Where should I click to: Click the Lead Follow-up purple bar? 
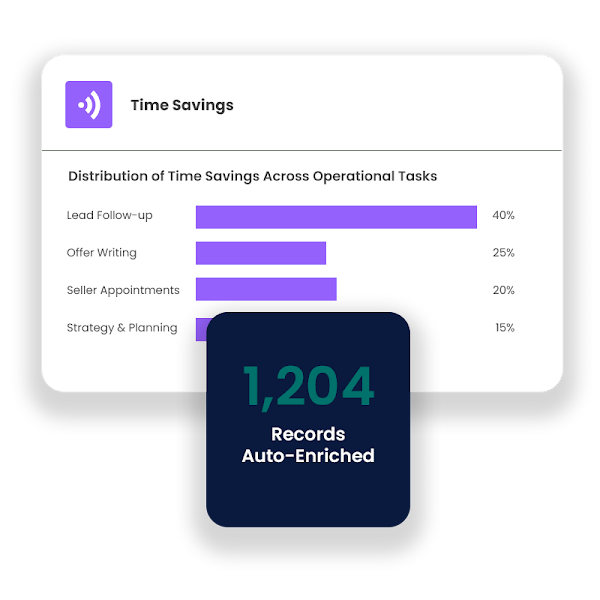(336, 216)
